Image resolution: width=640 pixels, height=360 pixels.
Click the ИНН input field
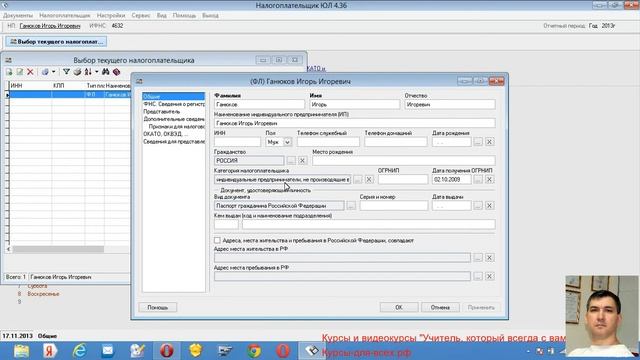point(237,142)
